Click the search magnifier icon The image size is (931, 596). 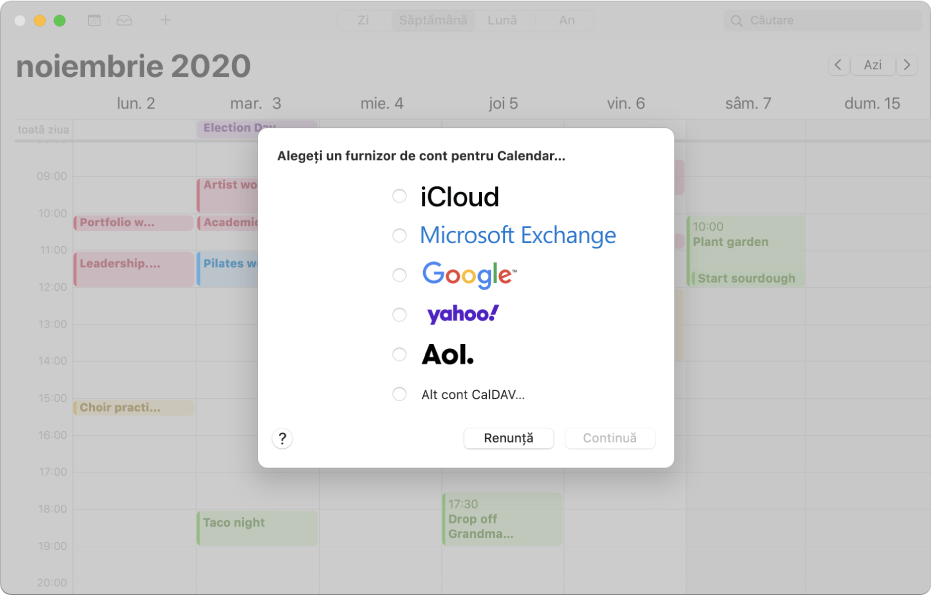[736, 21]
